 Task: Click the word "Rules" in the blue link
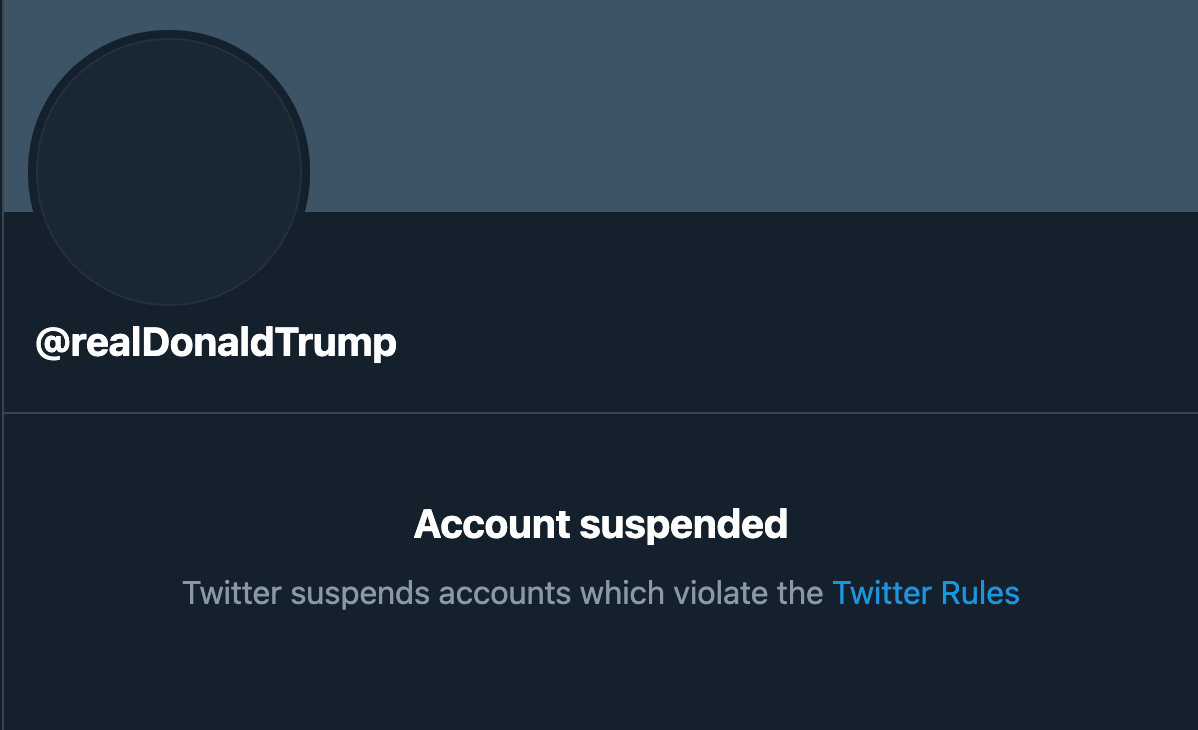point(980,593)
